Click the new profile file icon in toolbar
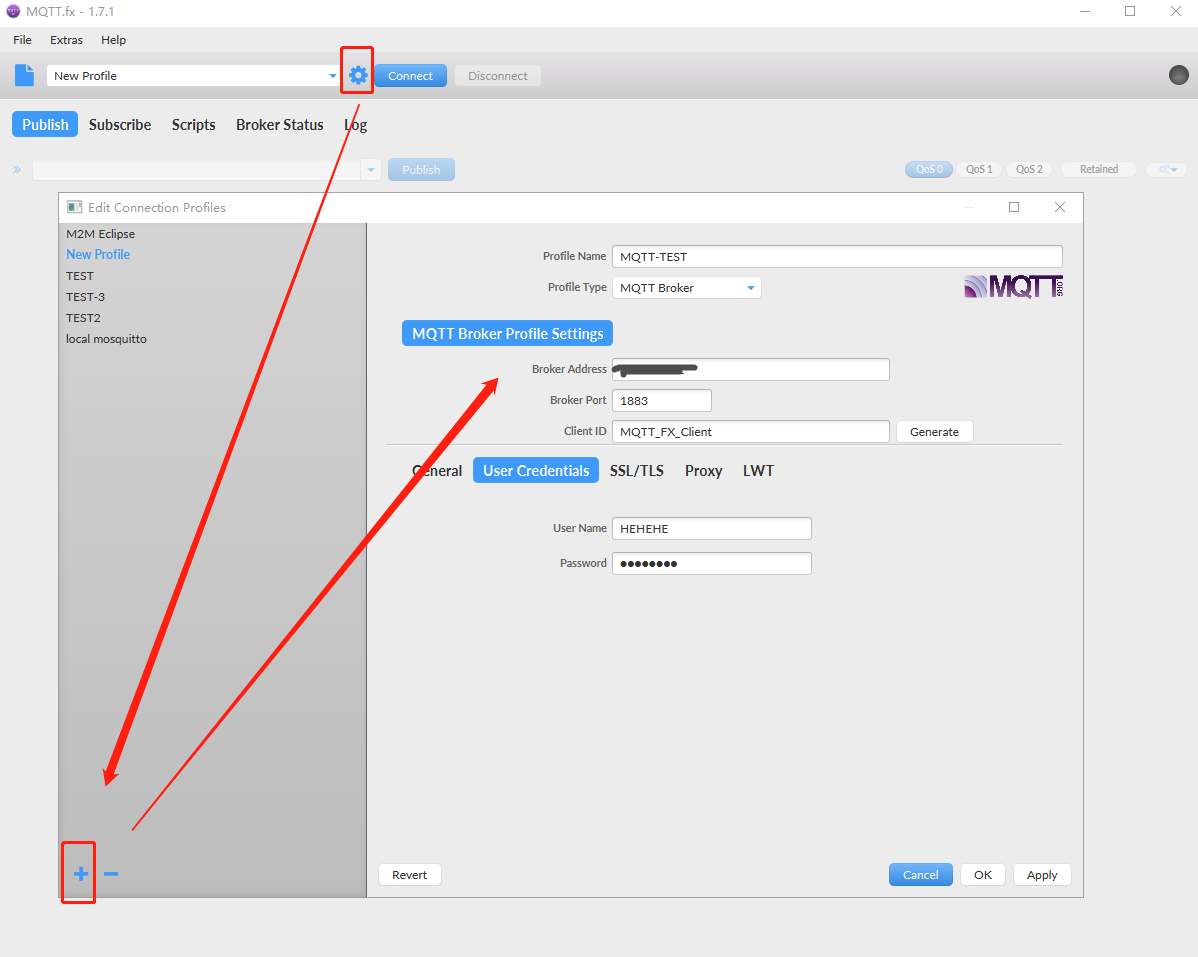Image resolution: width=1198 pixels, height=957 pixels. click(24, 75)
